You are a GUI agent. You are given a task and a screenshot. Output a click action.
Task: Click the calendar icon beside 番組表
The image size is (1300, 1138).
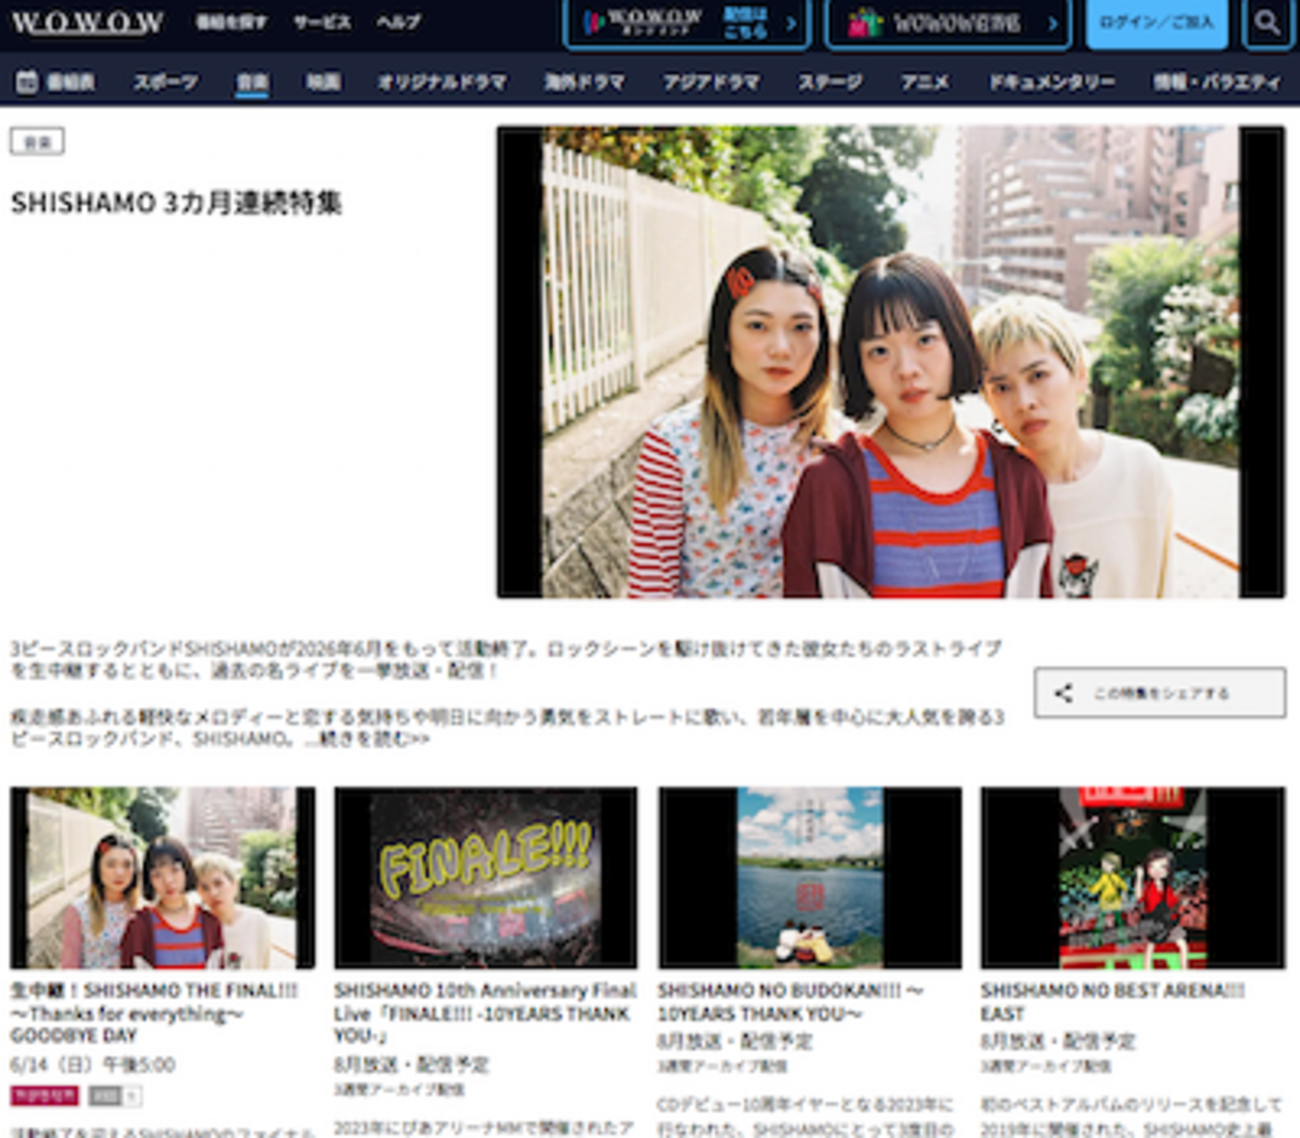pyautogui.click(x=27, y=82)
